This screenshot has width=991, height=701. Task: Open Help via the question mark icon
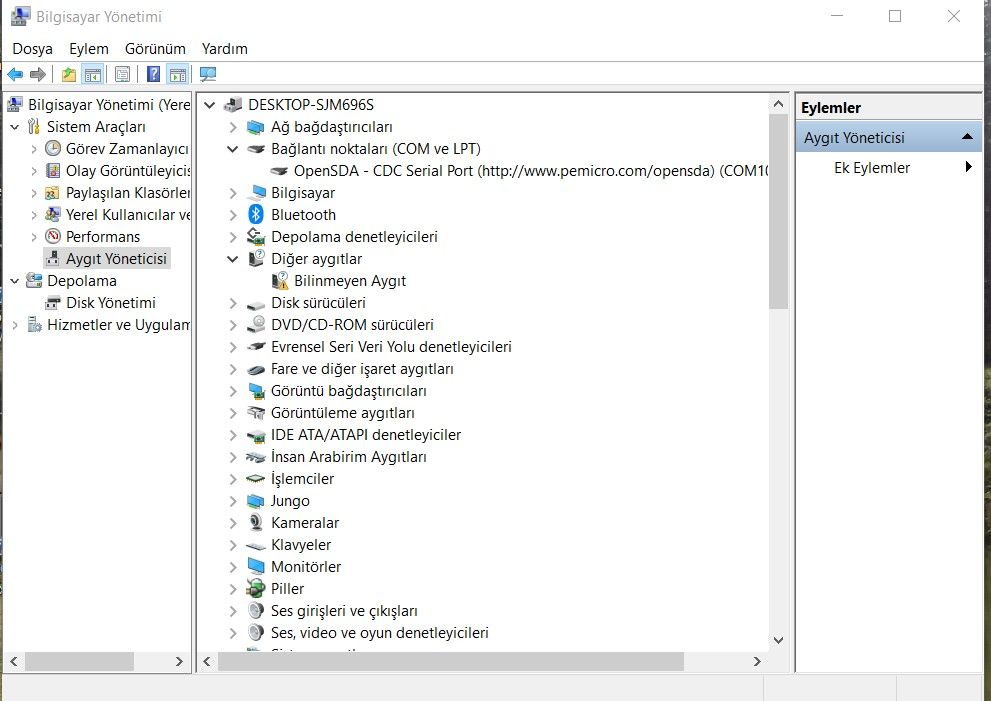click(x=153, y=75)
